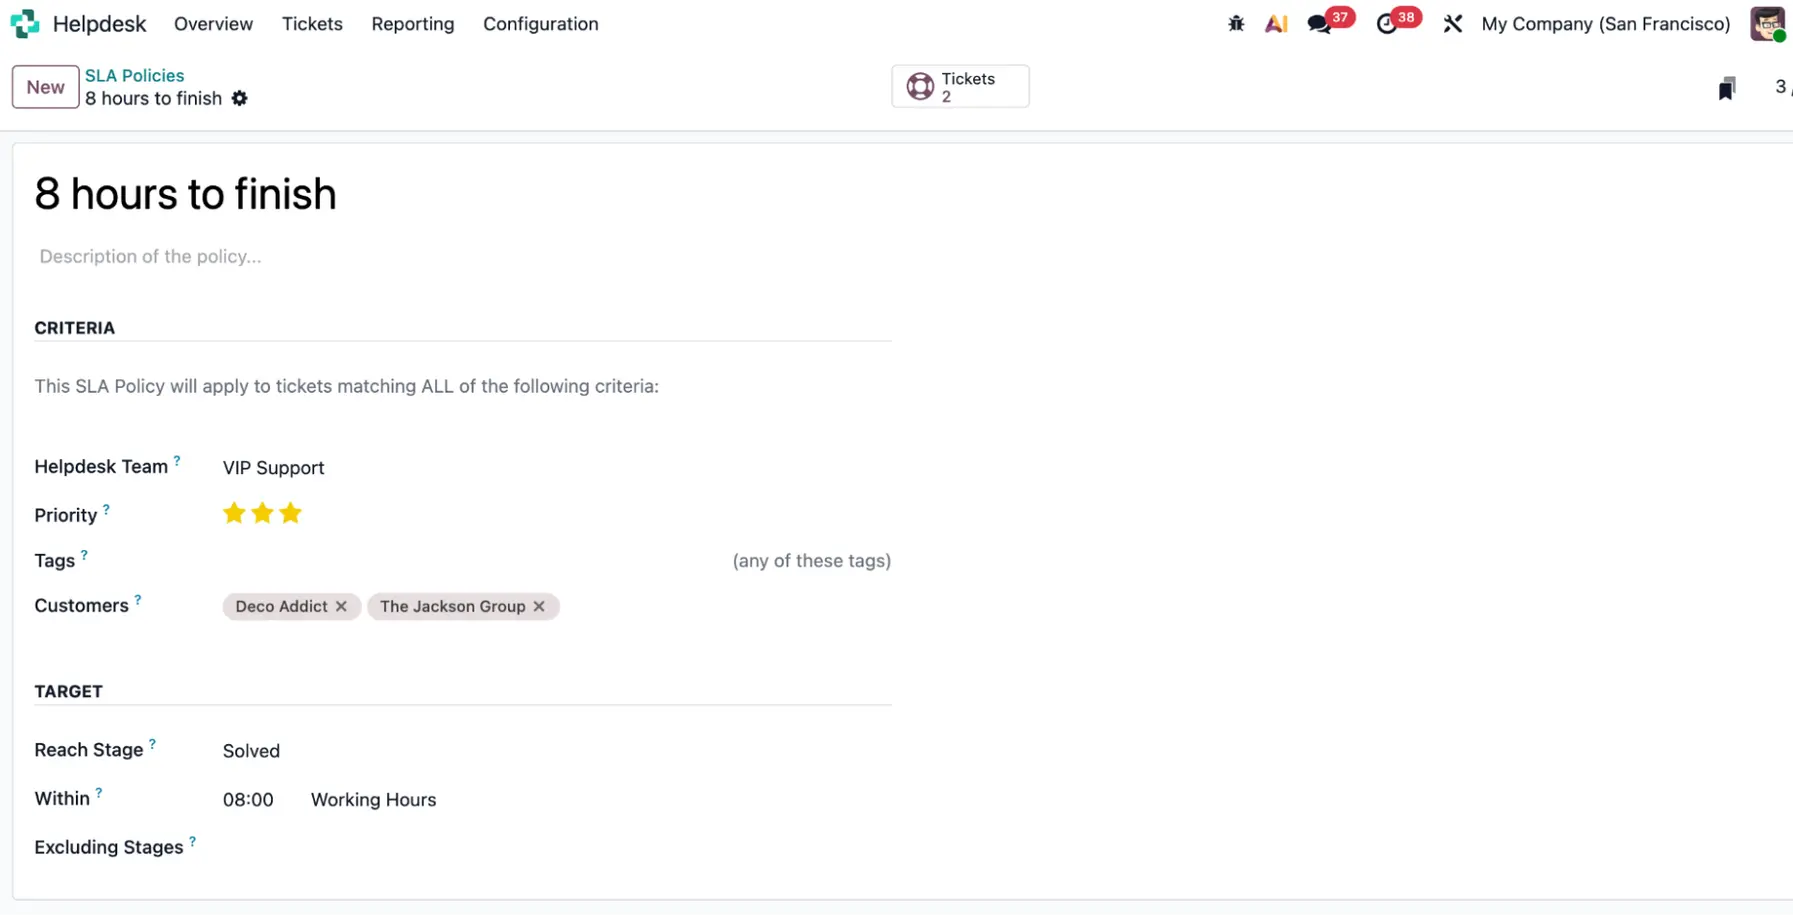This screenshot has width=1793, height=915.
Task: Set priority to the third star
Action: (290, 513)
